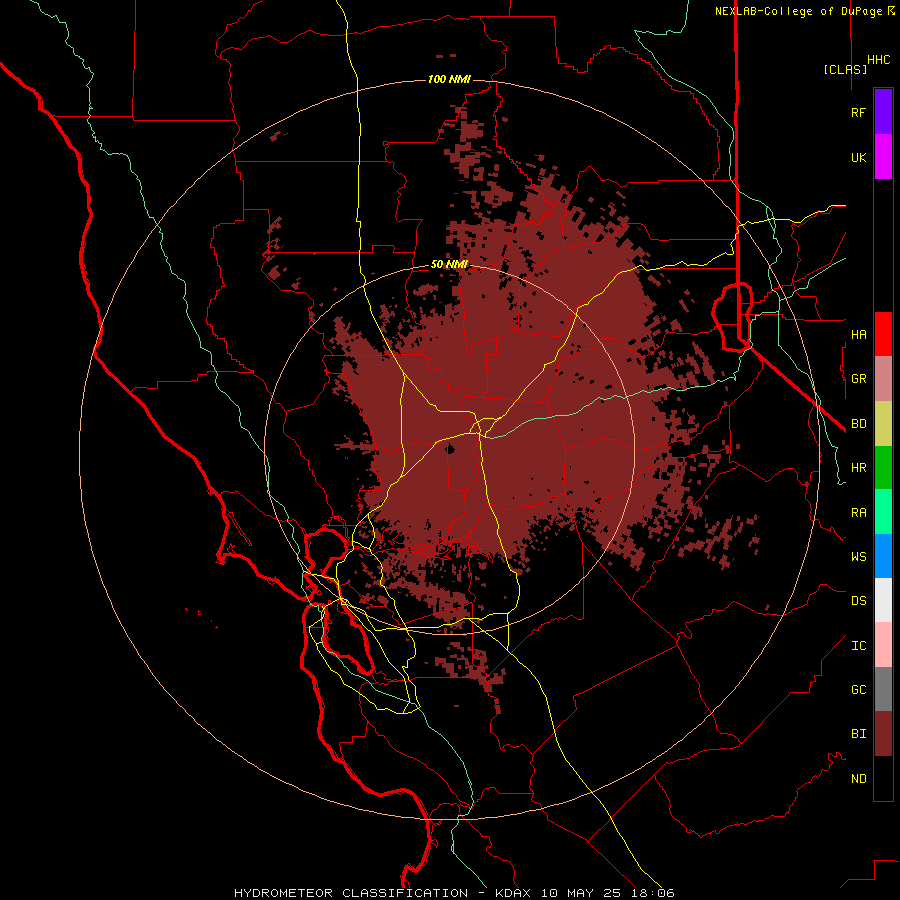Viewport: 900px width, 900px height.
Task: Click the WS blue legend color block
Action: coord(883,556)
